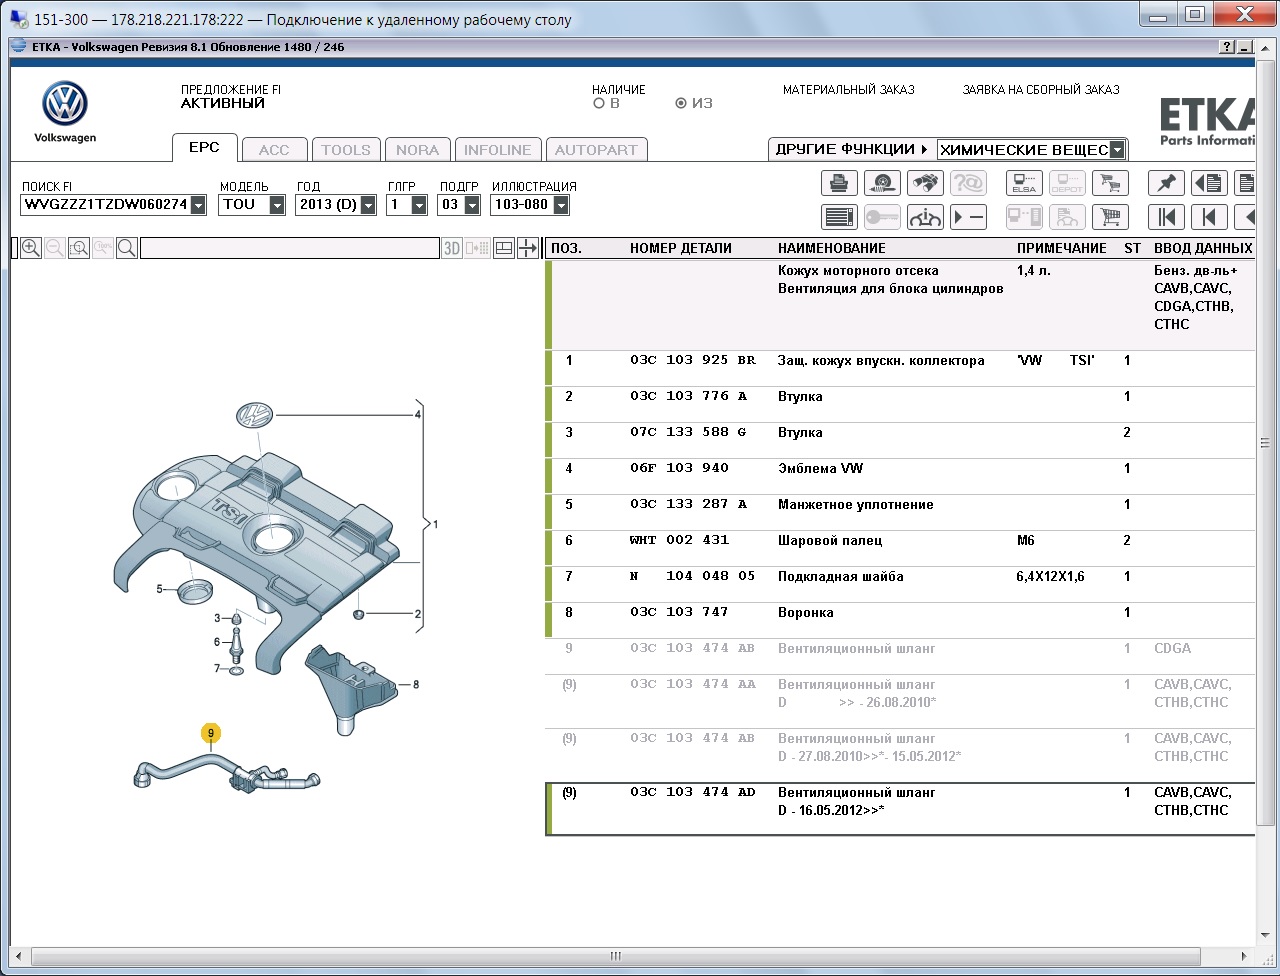Switch to the EPC tab
This screenshot has height=976, width=1280.
[204, 148]
